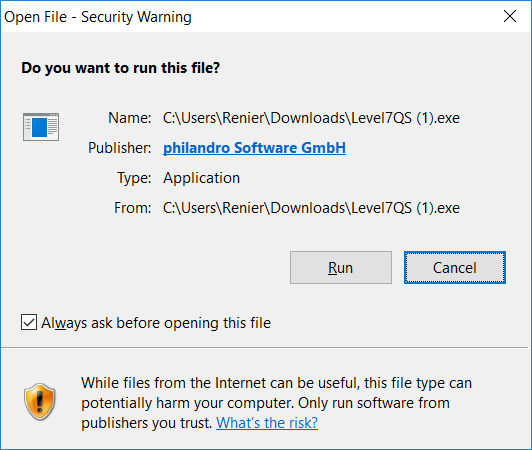Click the Name label
Screen dimensions: 532x450
130,118
